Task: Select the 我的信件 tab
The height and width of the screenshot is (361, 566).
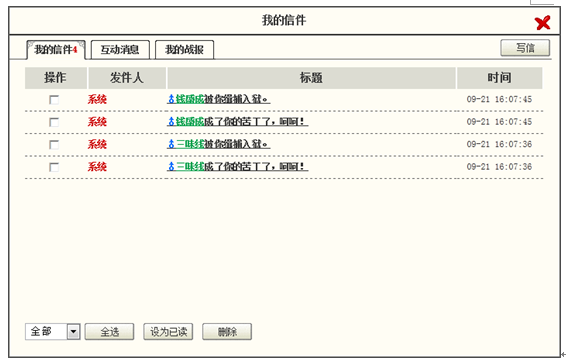Action: (x=56, y=49)
